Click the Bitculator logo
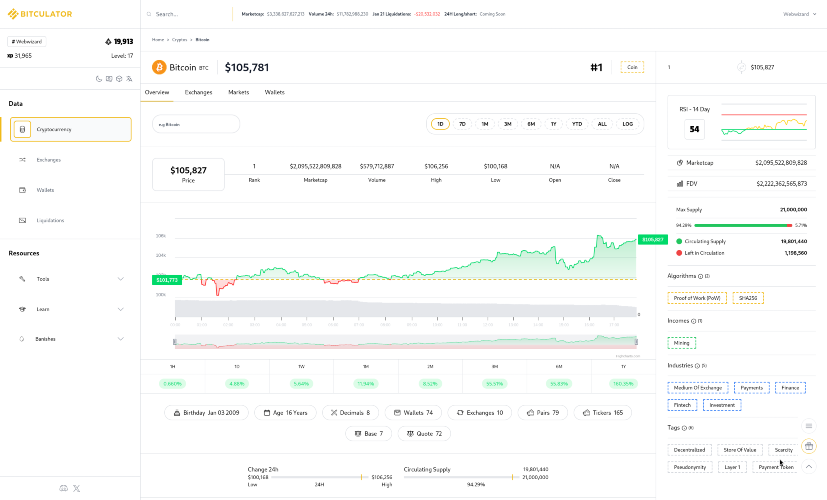Image resolution: width=827 pixels, height=500 pixels. tap(40, 14)
